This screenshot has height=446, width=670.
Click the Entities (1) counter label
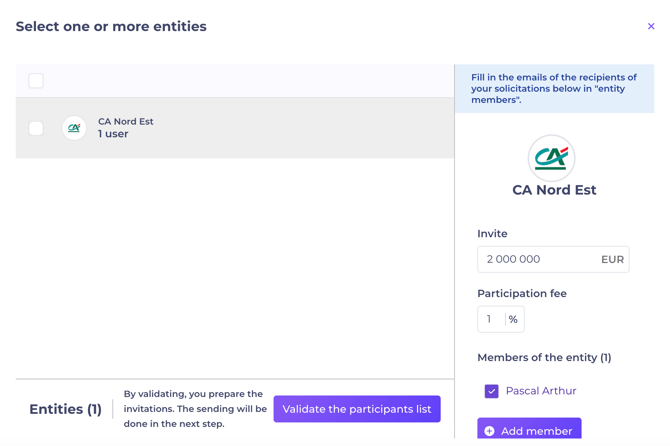pos(66,409)
